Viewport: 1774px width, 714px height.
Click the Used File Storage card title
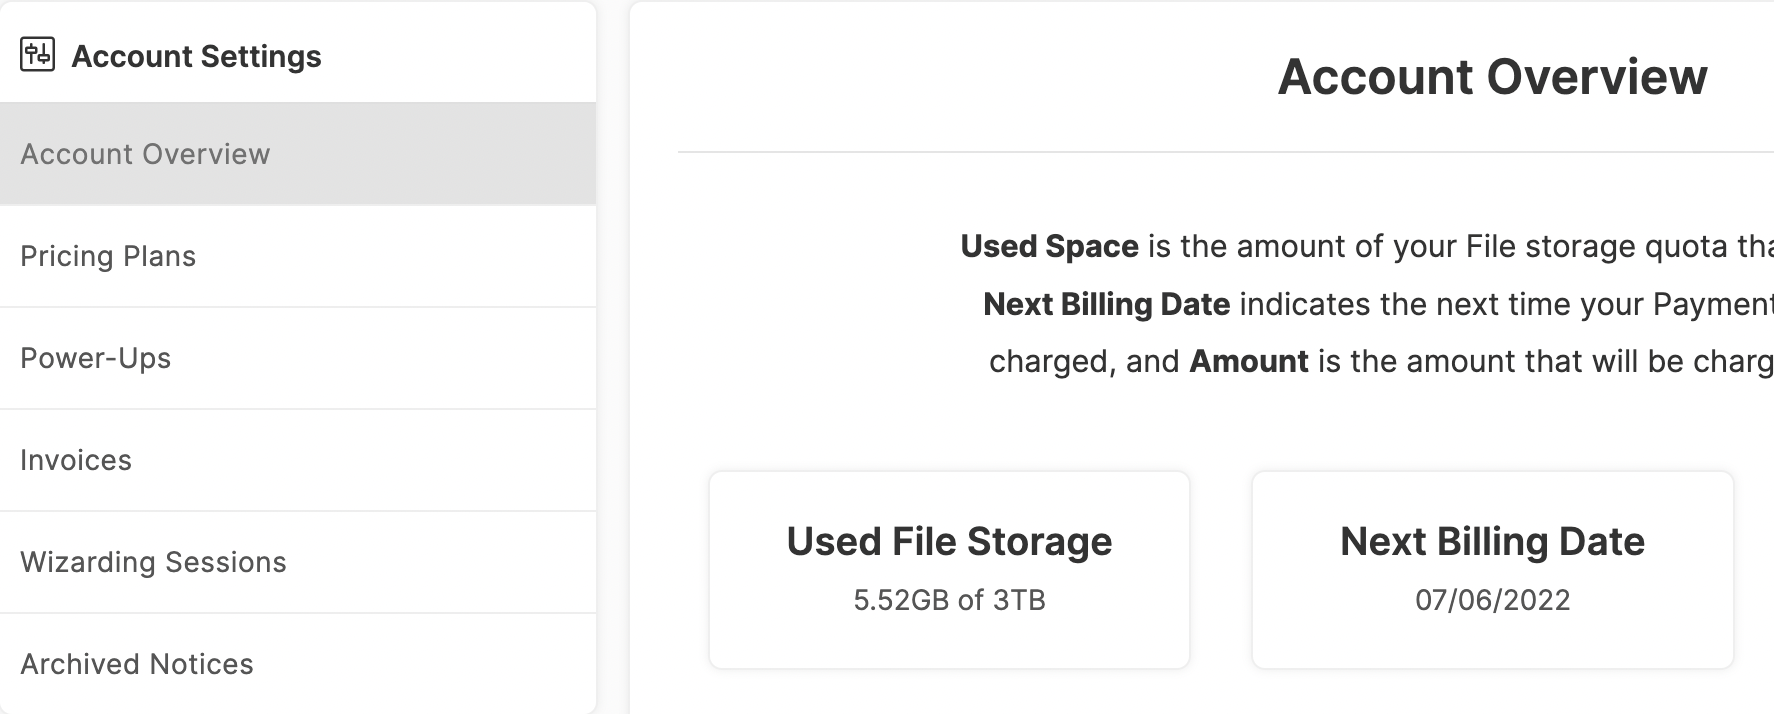(x=949, y=541)
